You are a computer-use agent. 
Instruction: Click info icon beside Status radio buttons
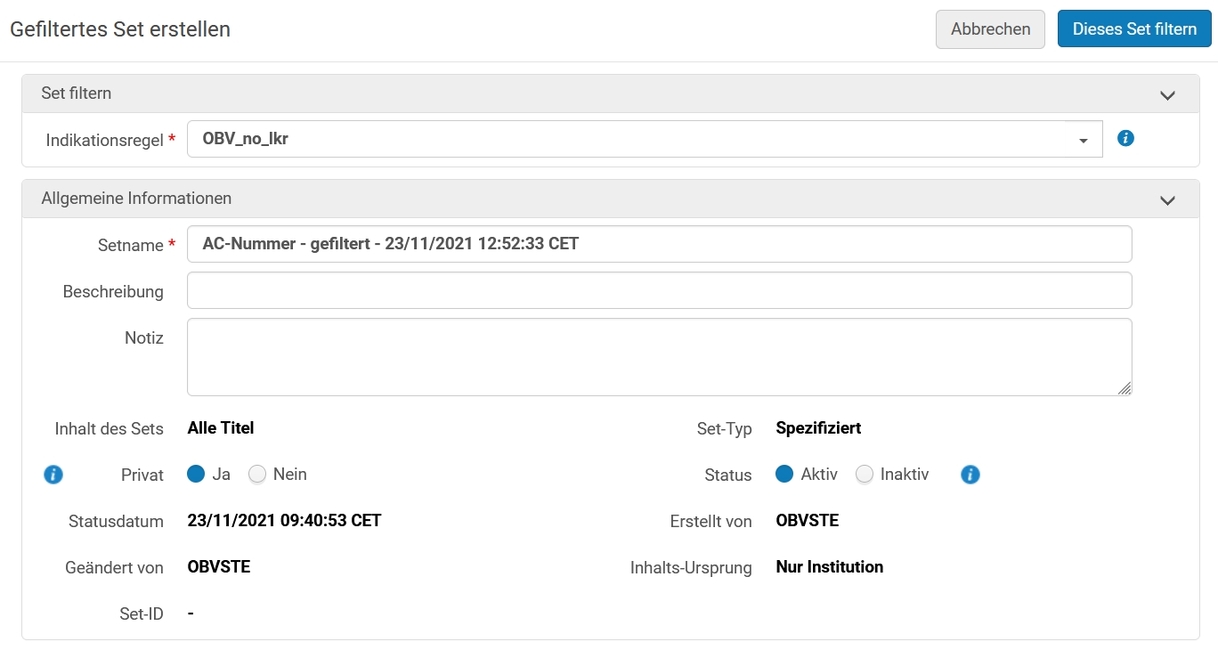[x=970, y=474]
